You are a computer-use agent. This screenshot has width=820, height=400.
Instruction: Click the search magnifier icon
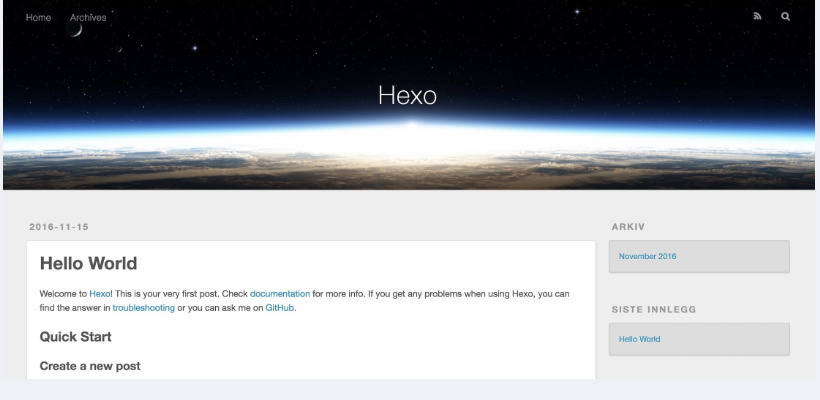(785, 16)
